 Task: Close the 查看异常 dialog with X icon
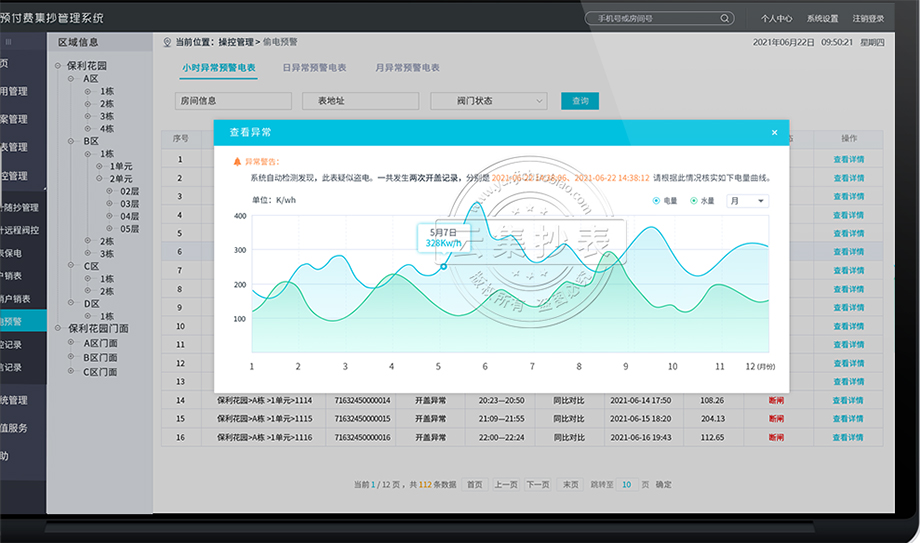point(774,132)
